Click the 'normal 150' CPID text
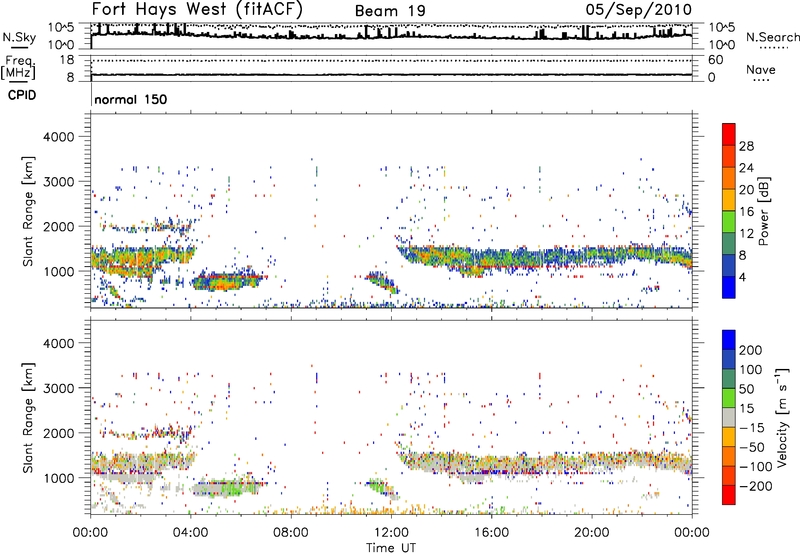800x554 pixels. pyautogui.click(x=131, y=99)
